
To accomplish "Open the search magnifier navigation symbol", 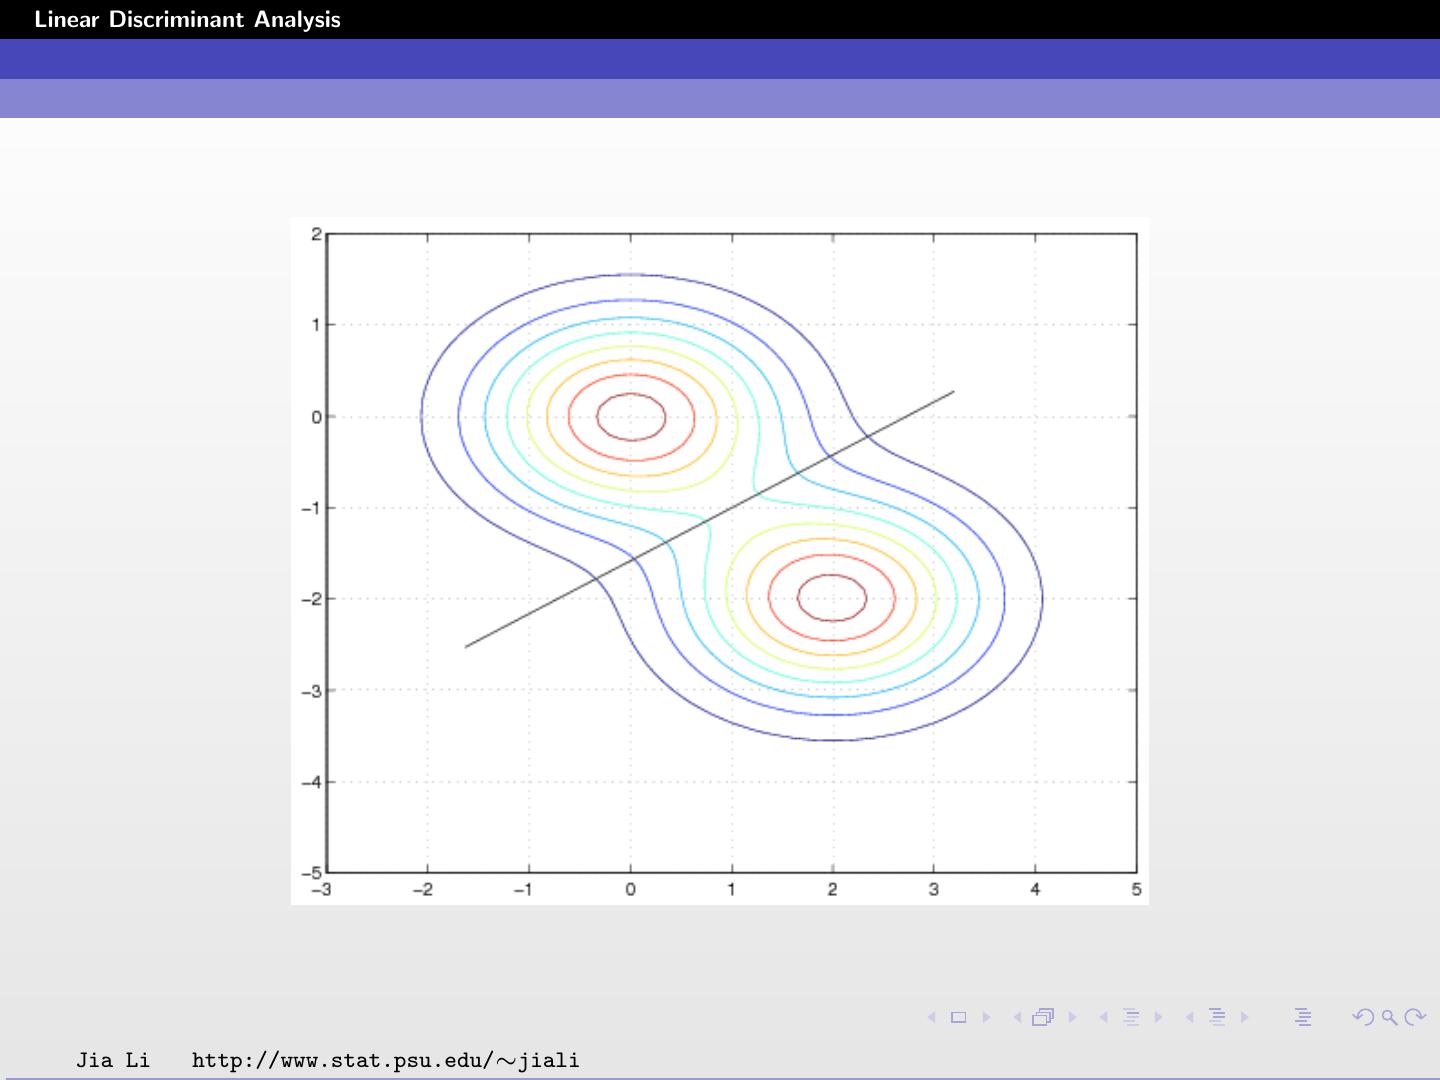I will tap(1388, 1016).
